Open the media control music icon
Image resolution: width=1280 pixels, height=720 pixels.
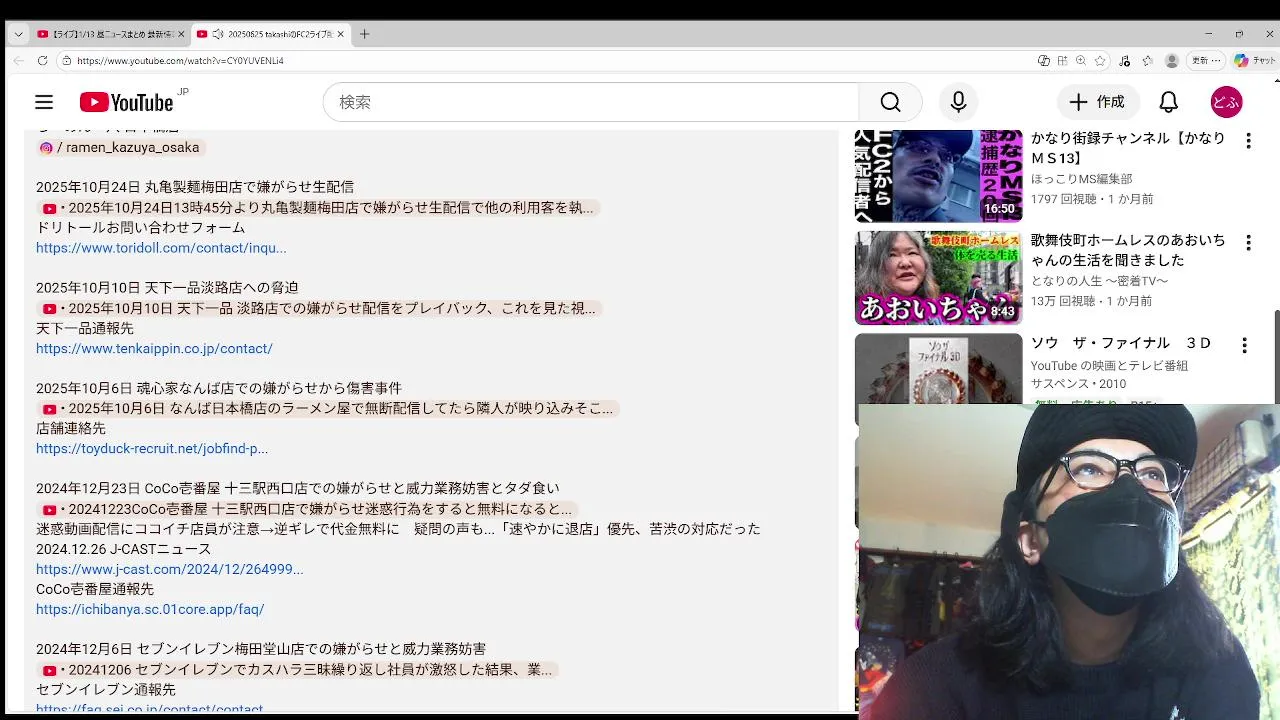tap(1125, 61)
